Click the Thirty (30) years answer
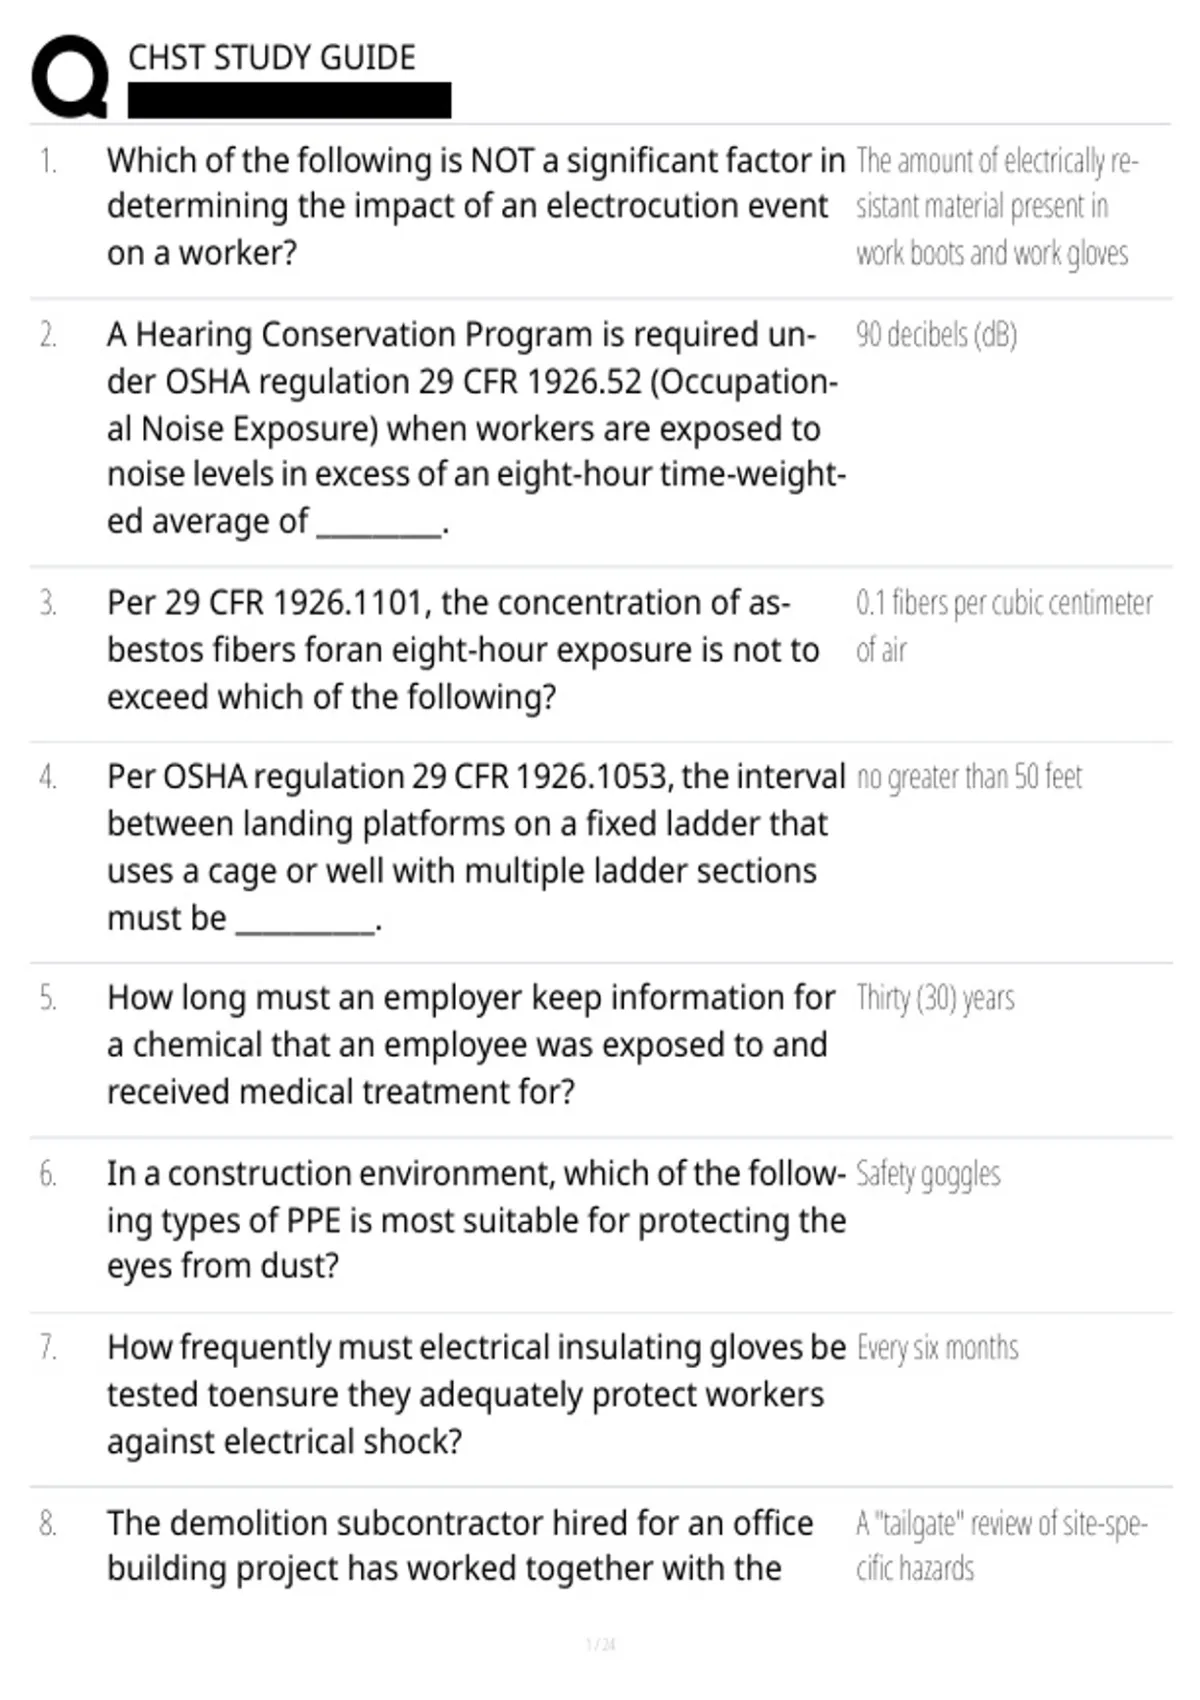 pyautogui.click(x=935, y=998)
